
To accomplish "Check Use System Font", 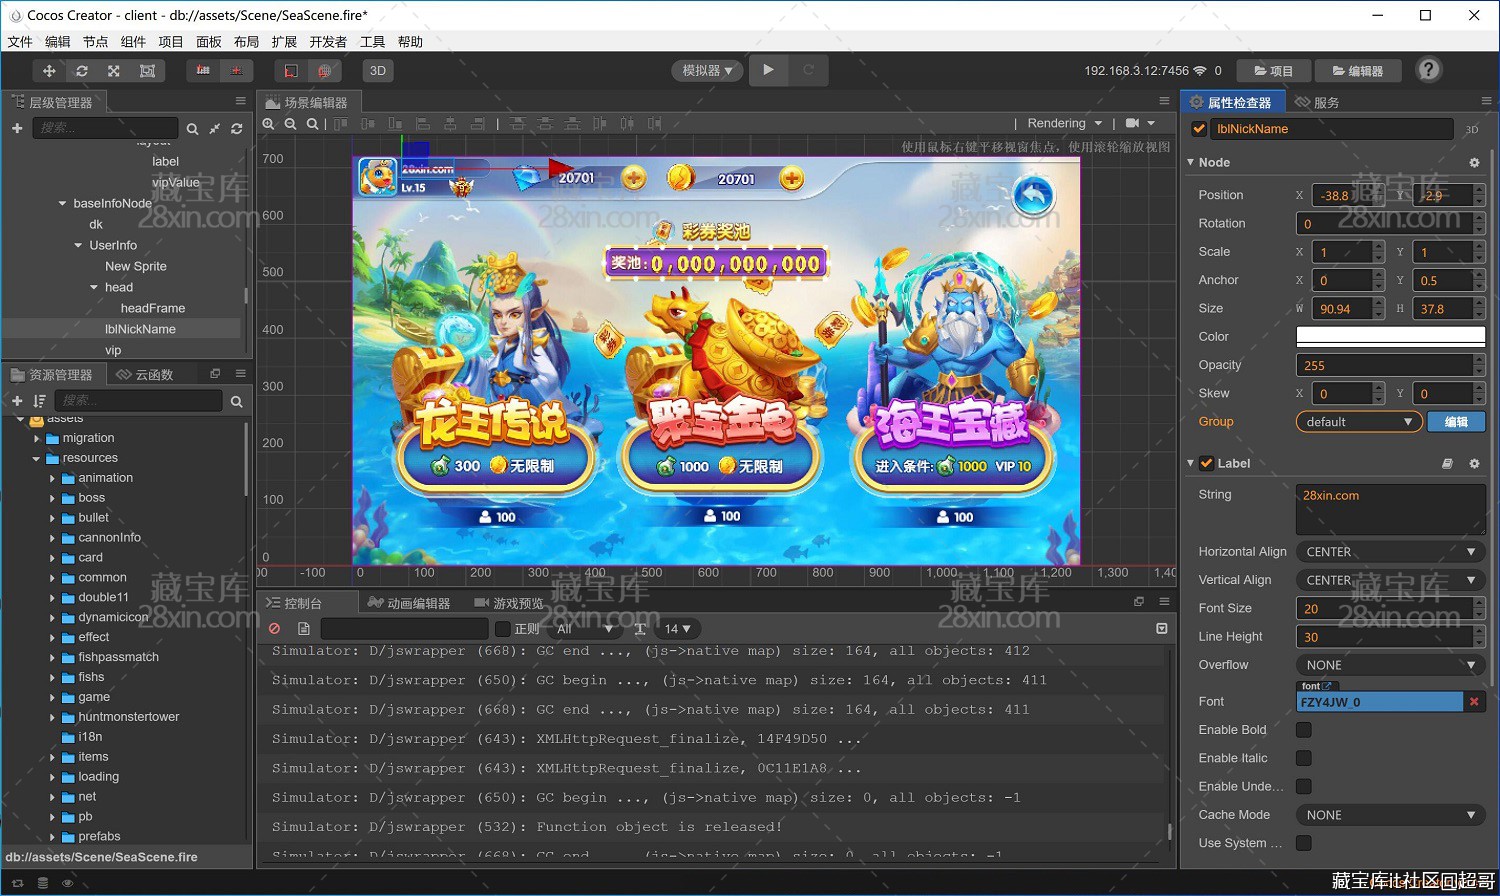I will point(1304,844).
